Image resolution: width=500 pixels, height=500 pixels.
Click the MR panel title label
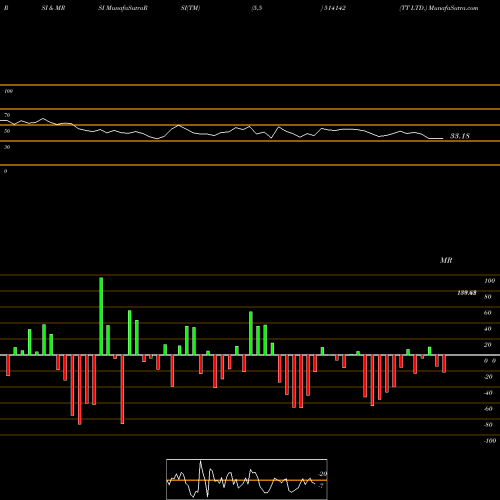(446, 260)
